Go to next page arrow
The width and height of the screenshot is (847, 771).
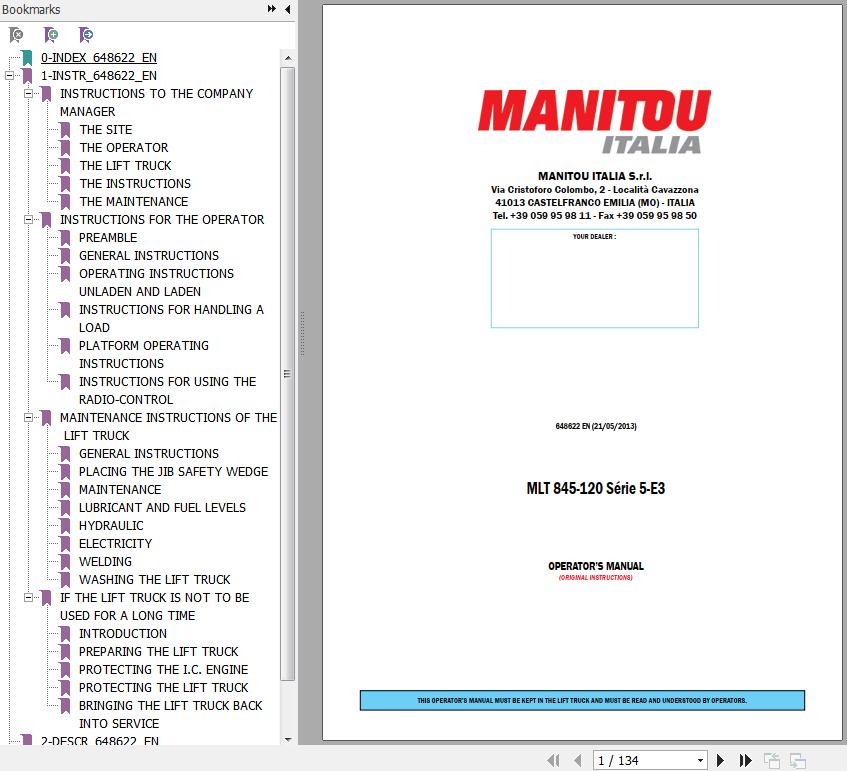(x=720, y=760)
